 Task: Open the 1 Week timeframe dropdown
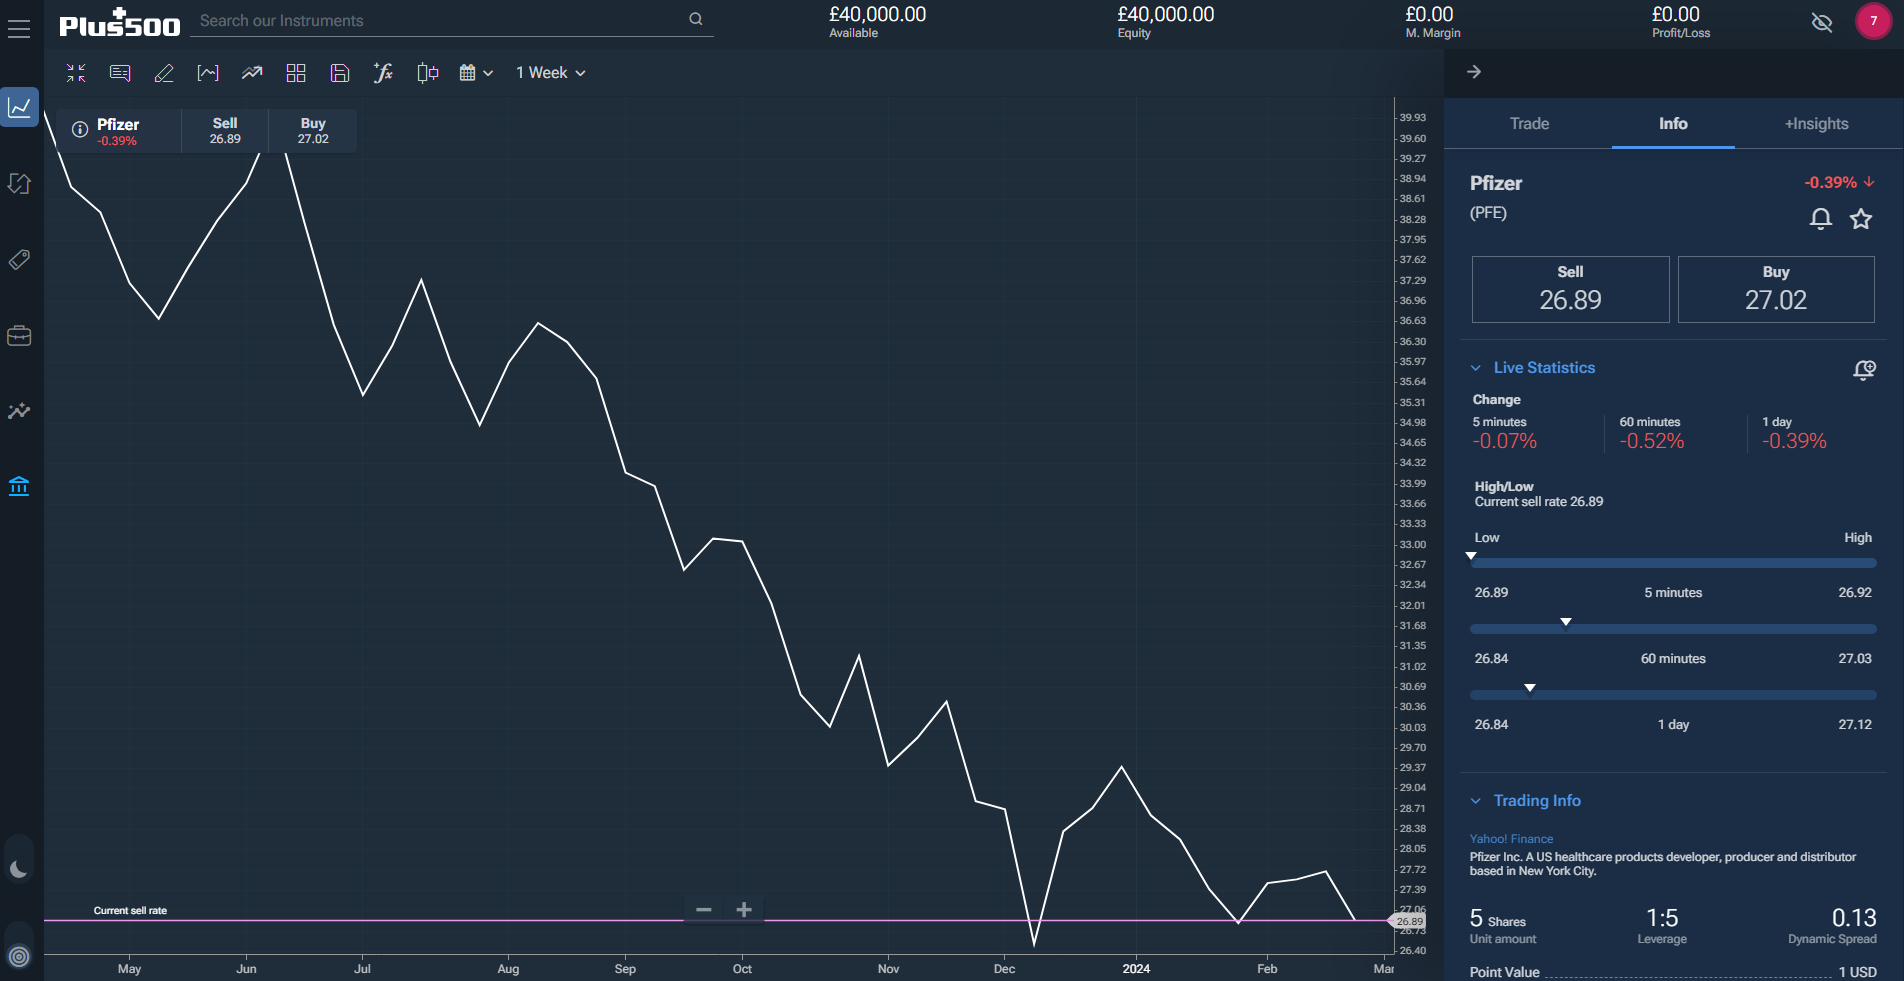click(x=549, y=72)
